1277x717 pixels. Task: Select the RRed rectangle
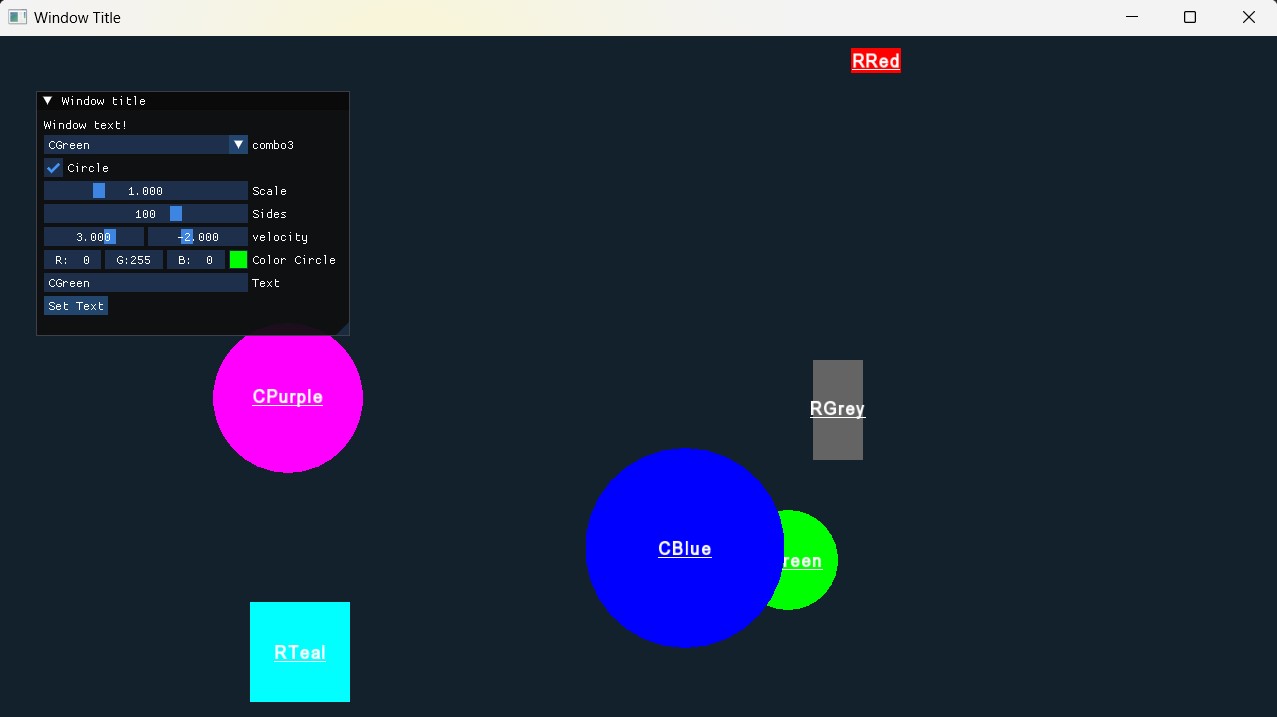click(x=876, y=61)
